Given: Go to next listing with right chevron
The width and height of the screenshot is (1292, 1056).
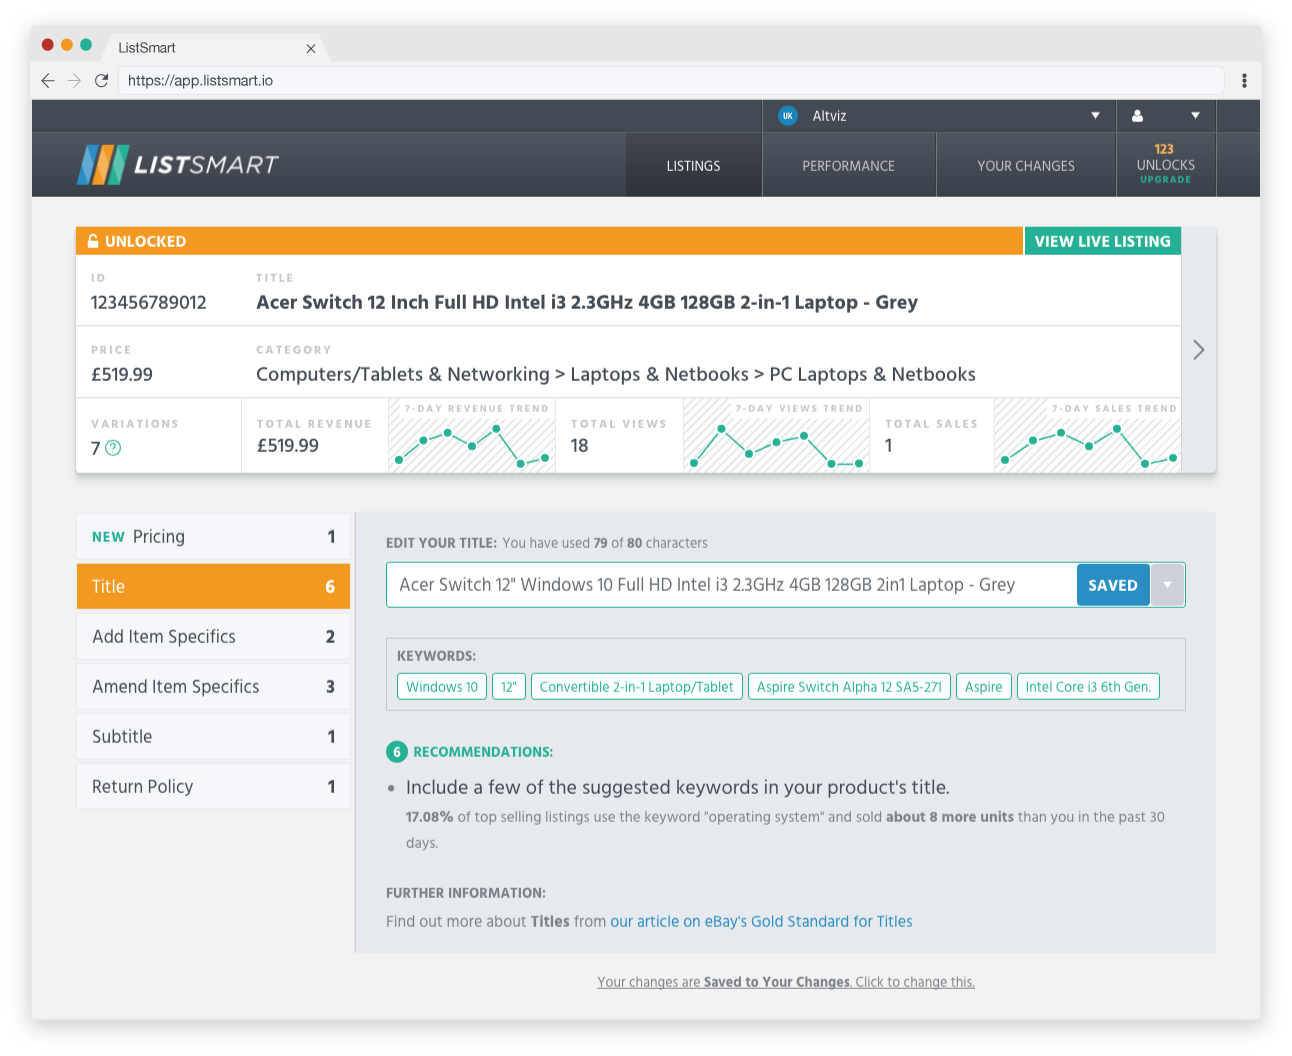Looking at the screenshot, I should point(1199,350).
